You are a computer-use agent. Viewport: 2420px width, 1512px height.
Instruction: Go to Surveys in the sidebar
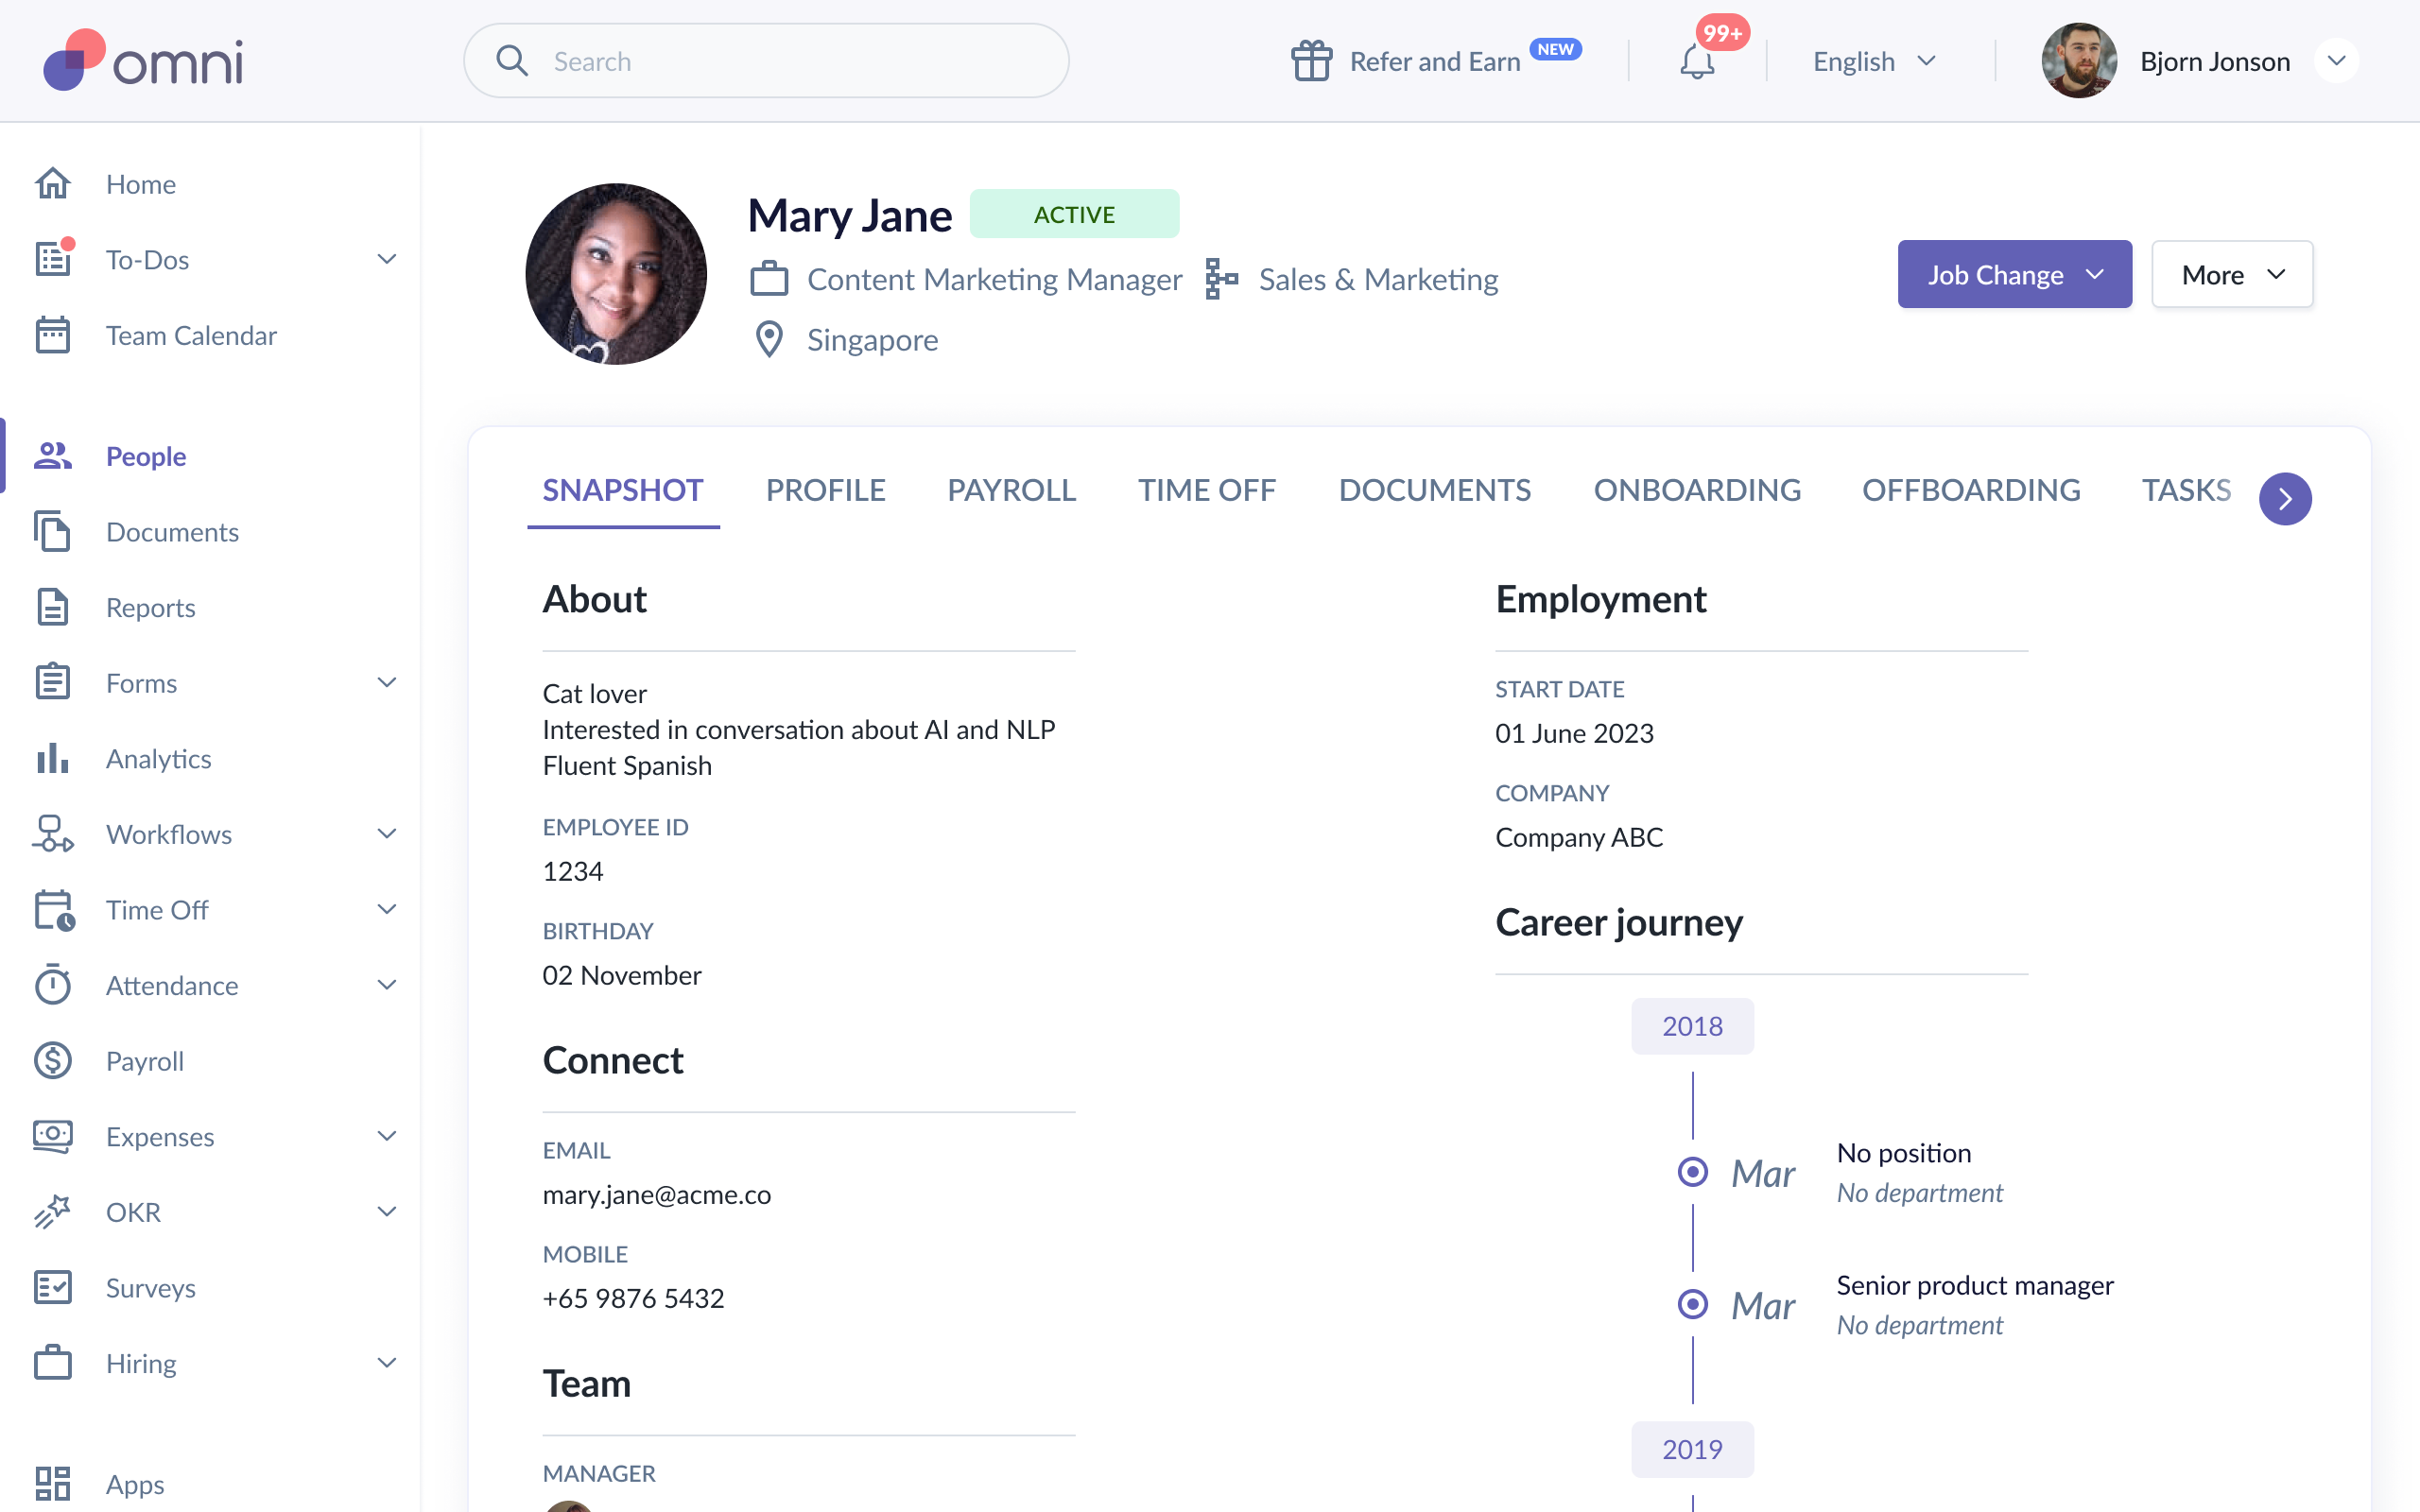(x=150, y=1287)
